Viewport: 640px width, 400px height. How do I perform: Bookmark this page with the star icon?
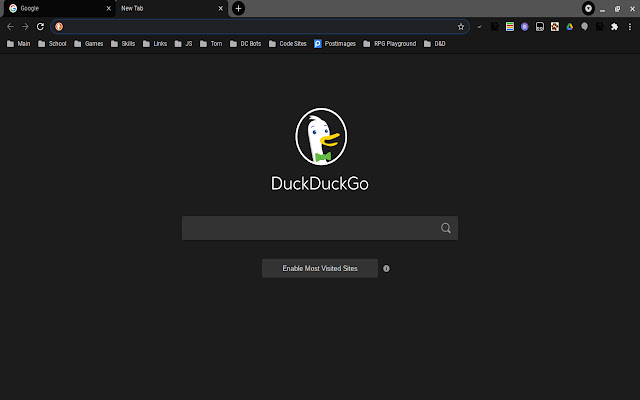(x=461, y=27)
